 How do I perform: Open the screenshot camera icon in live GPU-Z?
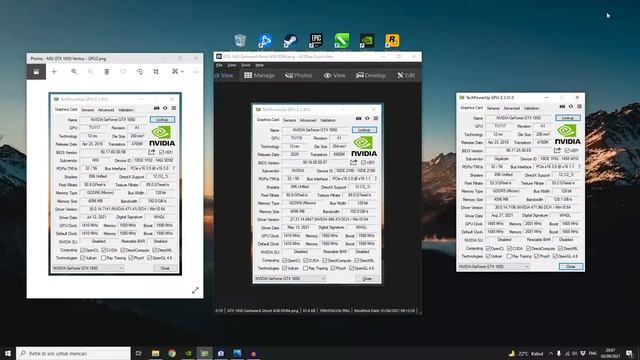pyautogui.click(x=562, y=107)
